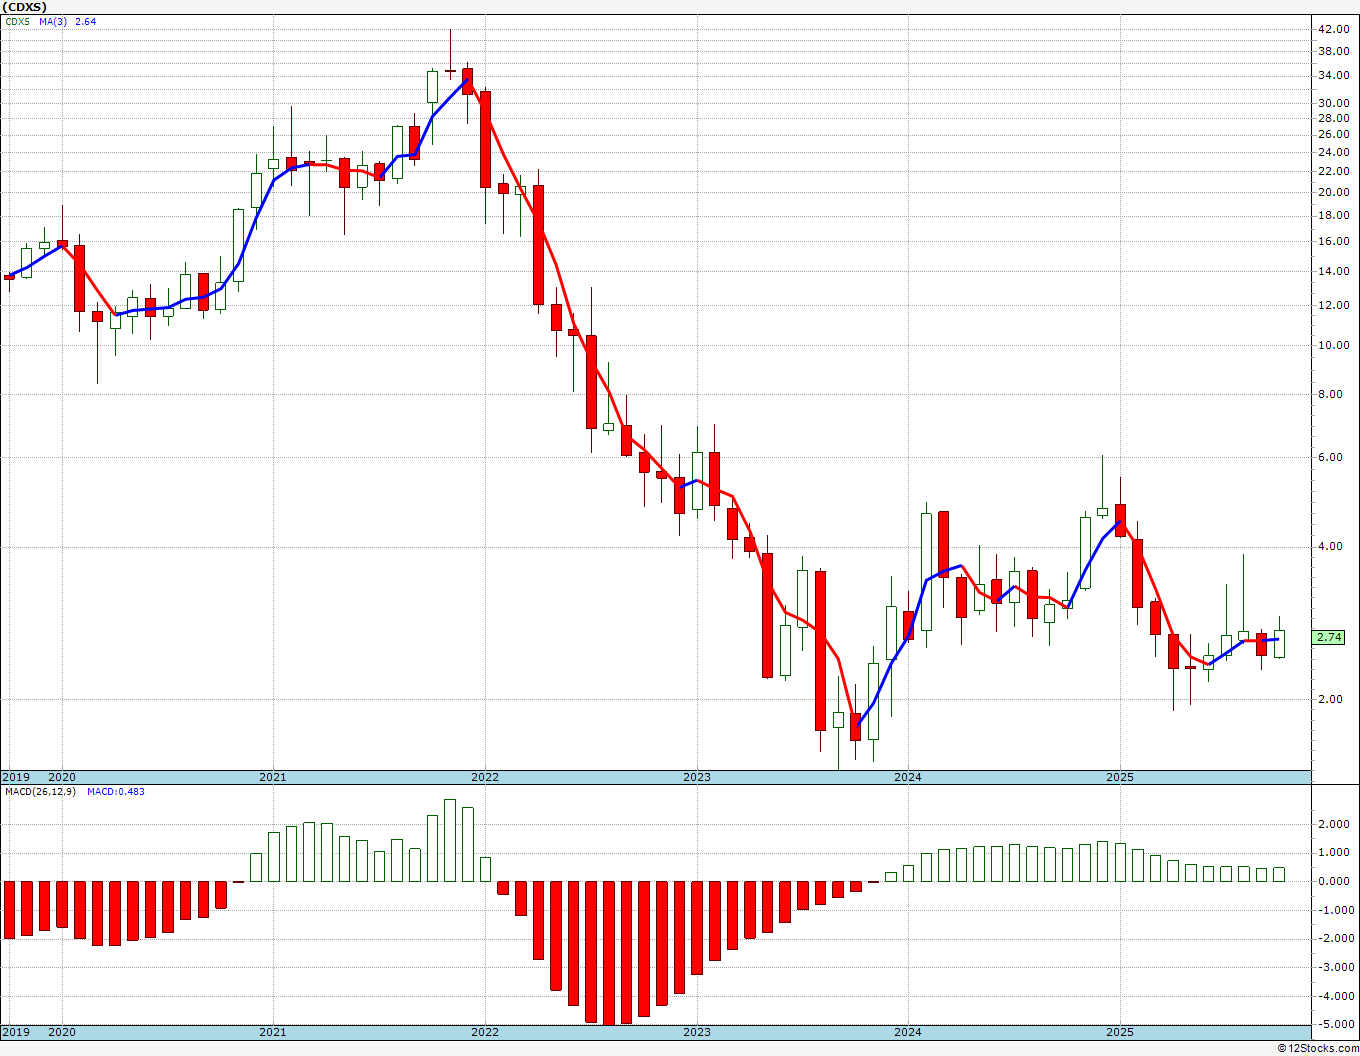
Task: Select the -5.000 MACD axis label
Action: pyautogui.click(x=1335, y=1025)
